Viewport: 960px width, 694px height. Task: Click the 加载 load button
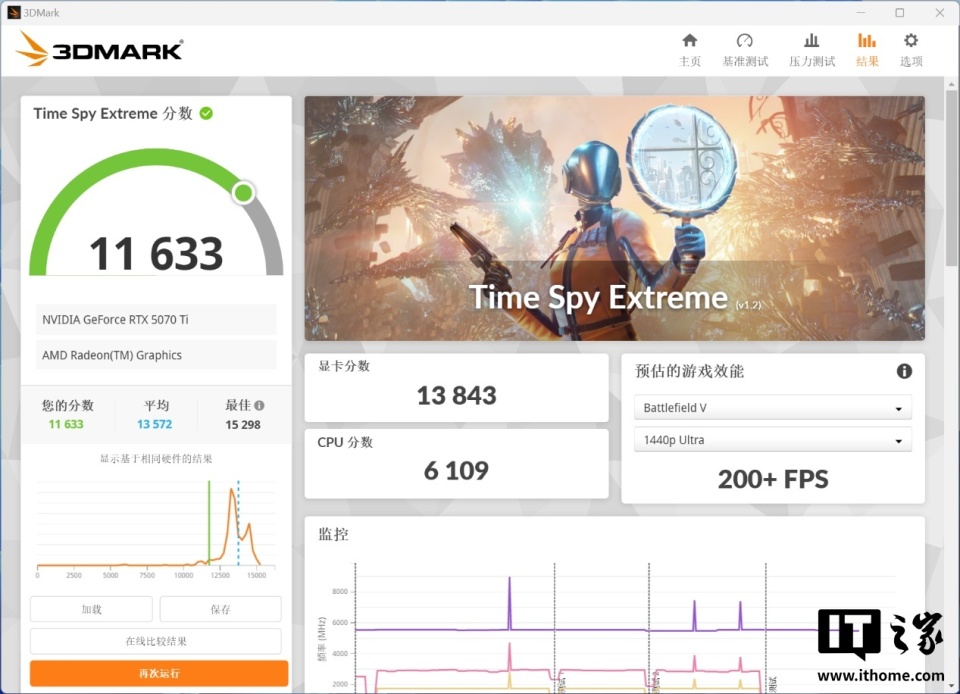[91, 609]
